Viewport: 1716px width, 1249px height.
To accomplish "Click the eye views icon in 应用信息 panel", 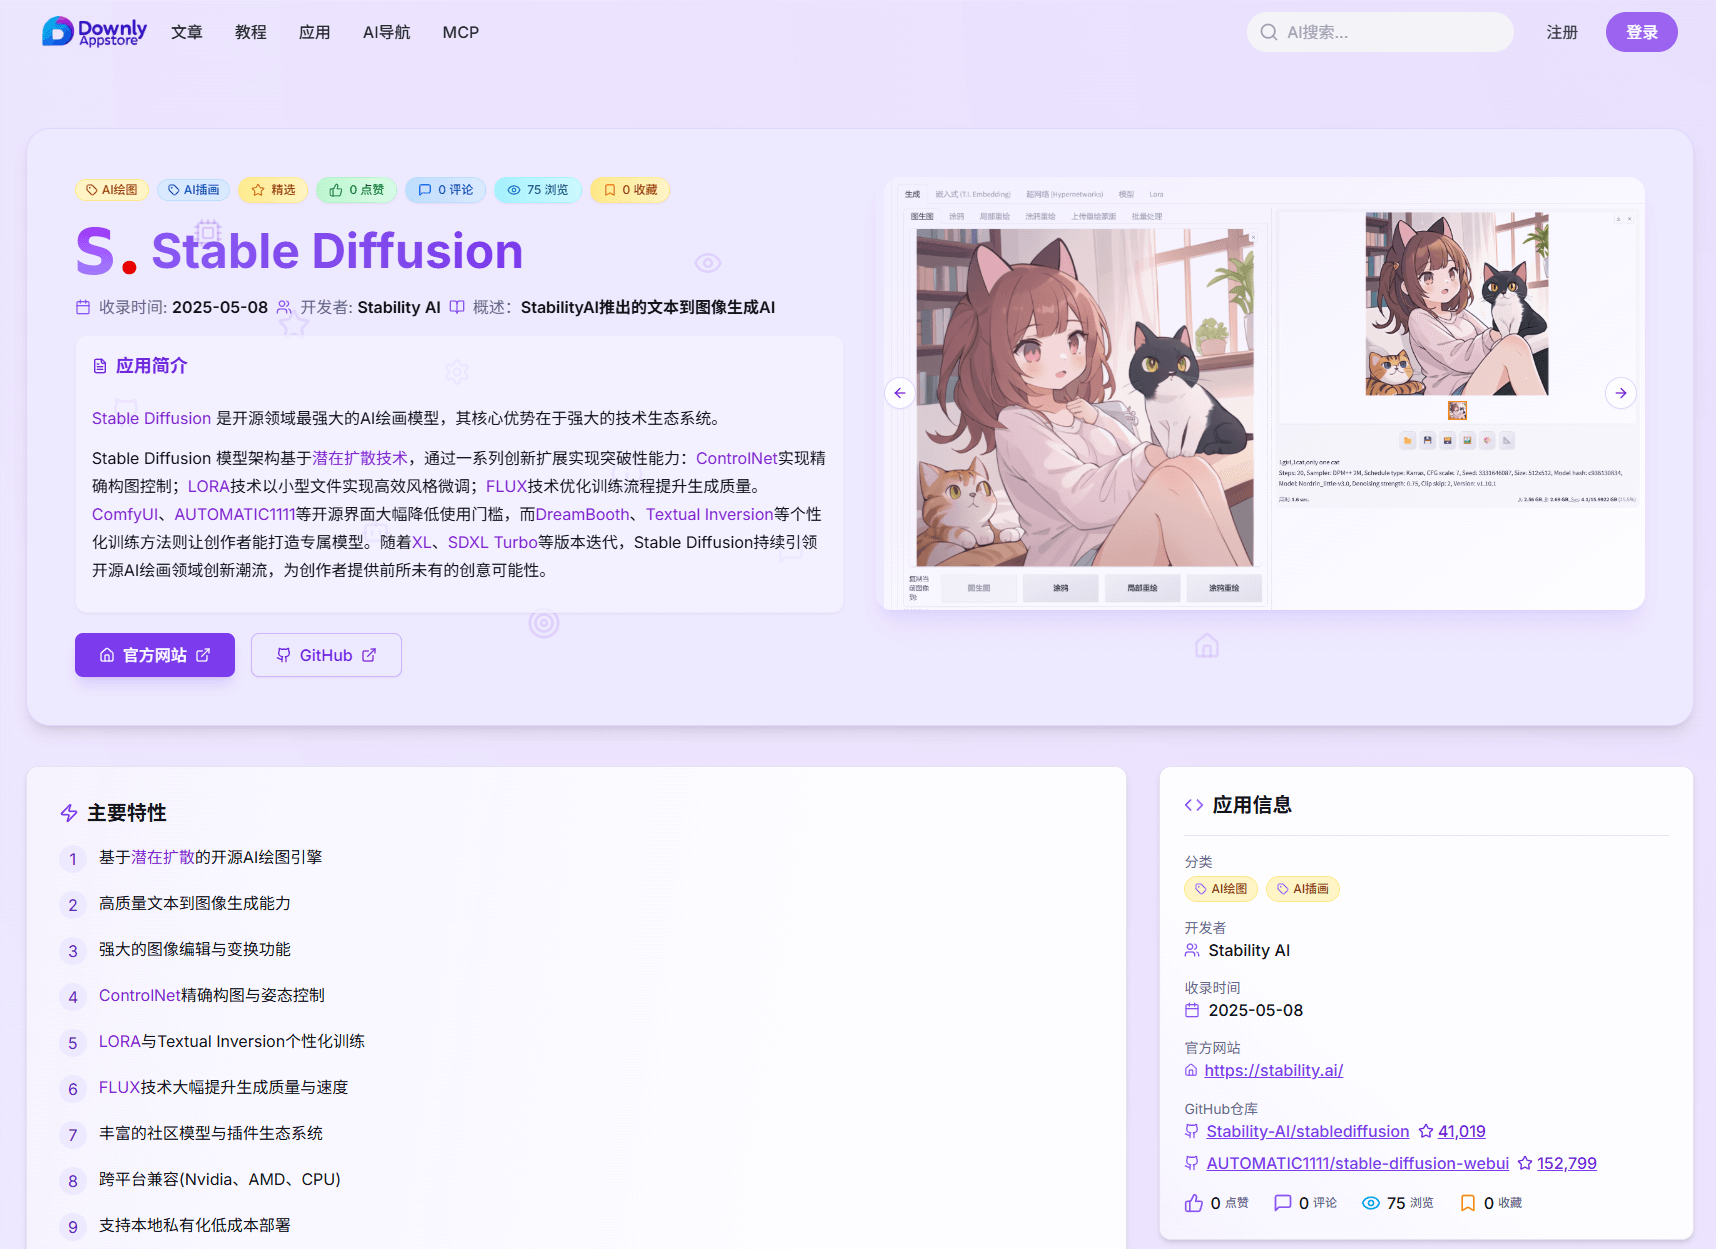I will (x=1371, y=1203).
